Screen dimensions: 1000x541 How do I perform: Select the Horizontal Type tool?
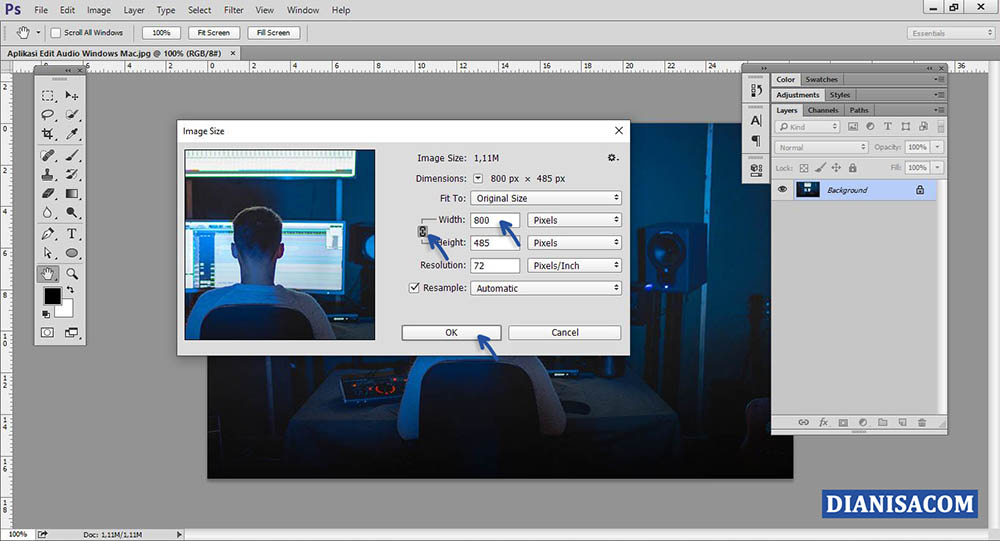[71, 233]
